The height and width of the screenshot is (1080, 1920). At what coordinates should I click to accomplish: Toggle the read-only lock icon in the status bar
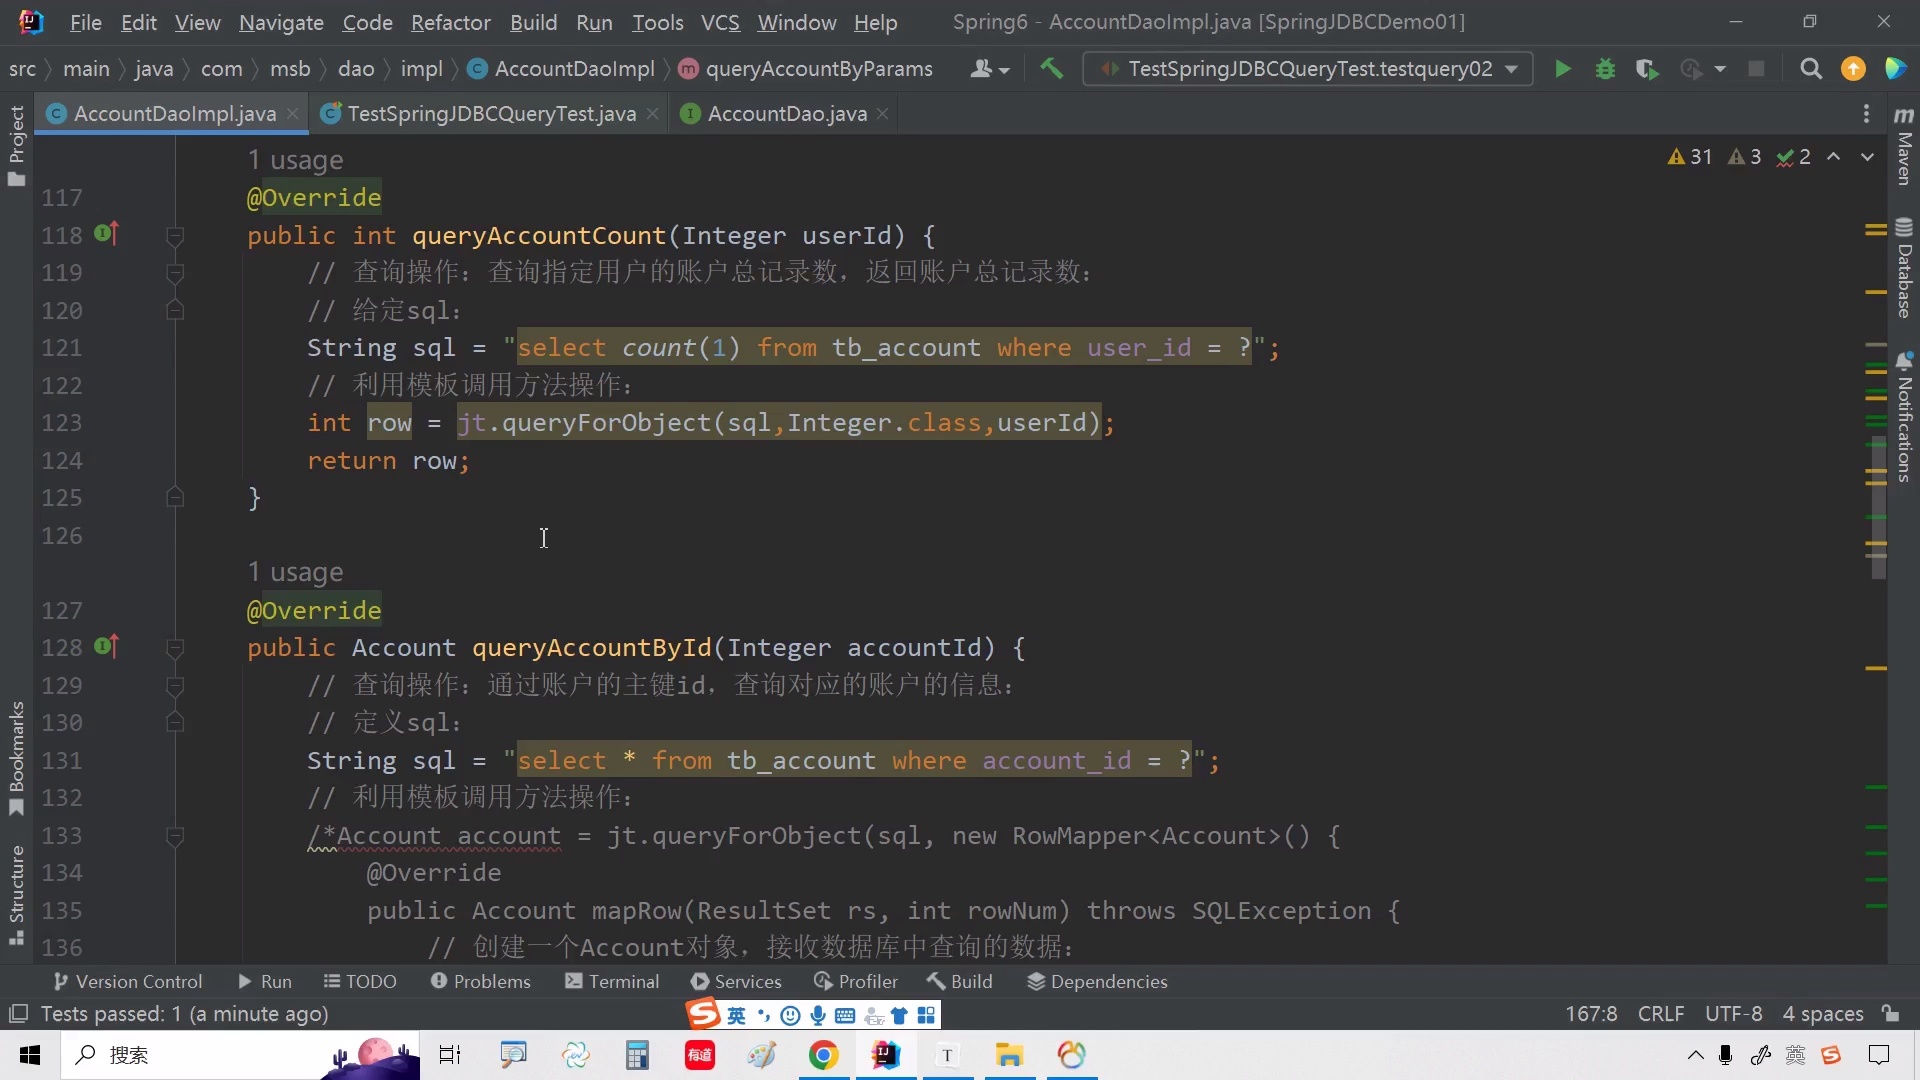click(1890, 1013)
